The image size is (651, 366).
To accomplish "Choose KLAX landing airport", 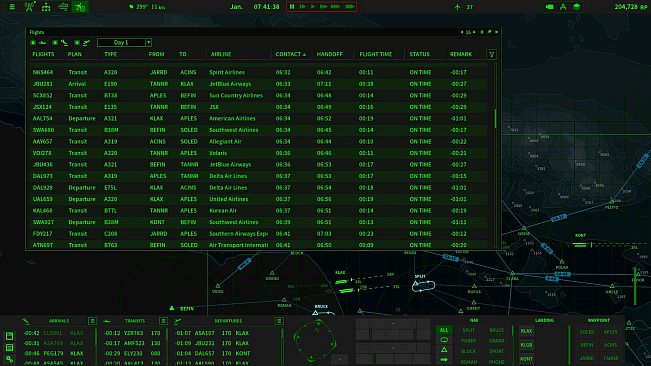I will pos(526,331).
